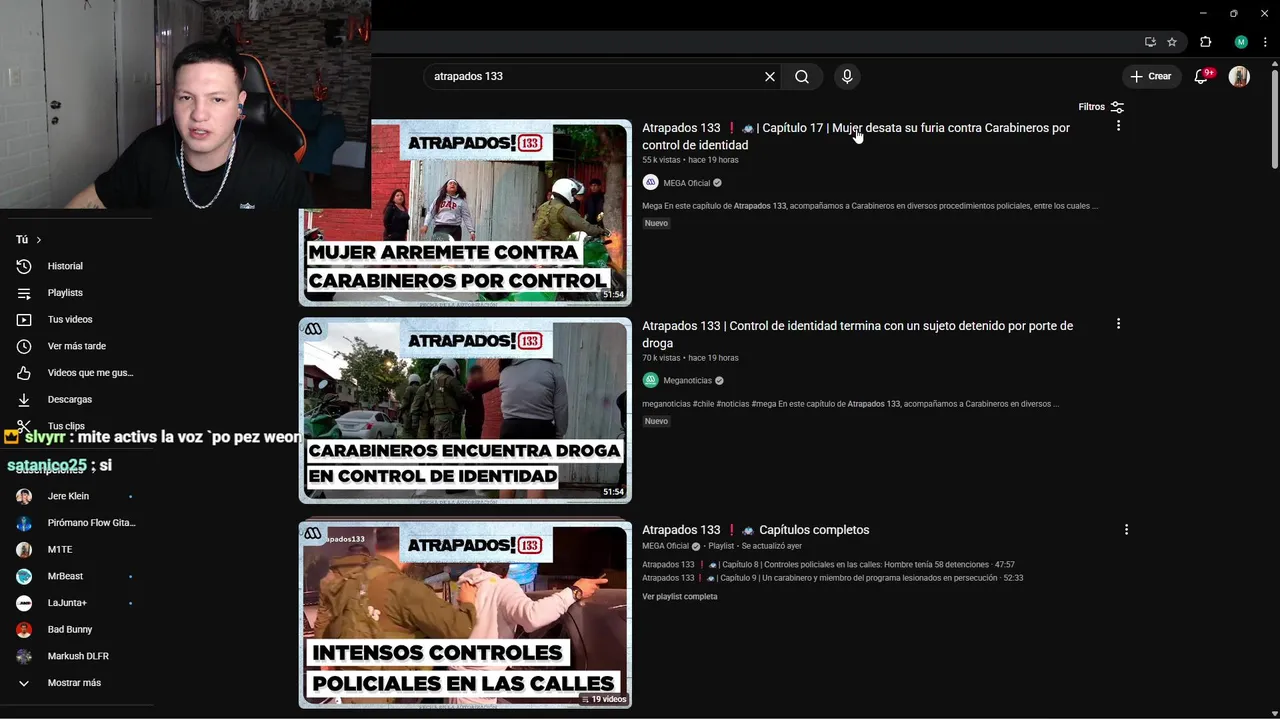Open options menu for Capítulo 17 video
This screenshot has height=720, width=1280.
tap(1118, 126)
